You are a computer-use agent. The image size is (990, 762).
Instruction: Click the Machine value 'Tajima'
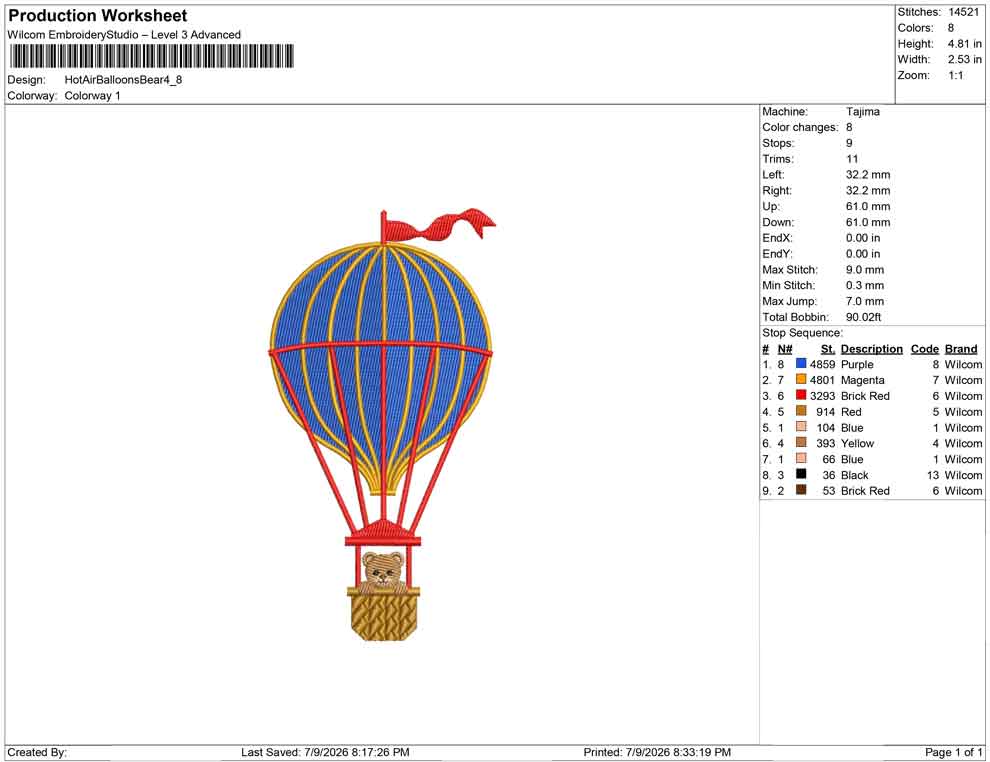[x=862, y=112]
